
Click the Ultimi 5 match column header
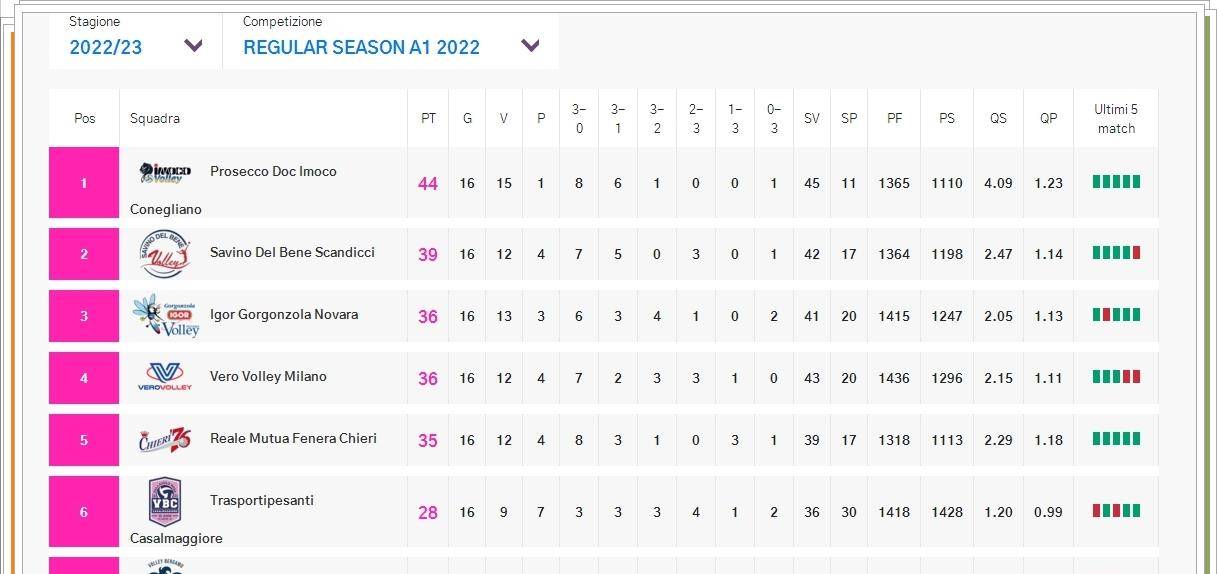(1116, 118)
